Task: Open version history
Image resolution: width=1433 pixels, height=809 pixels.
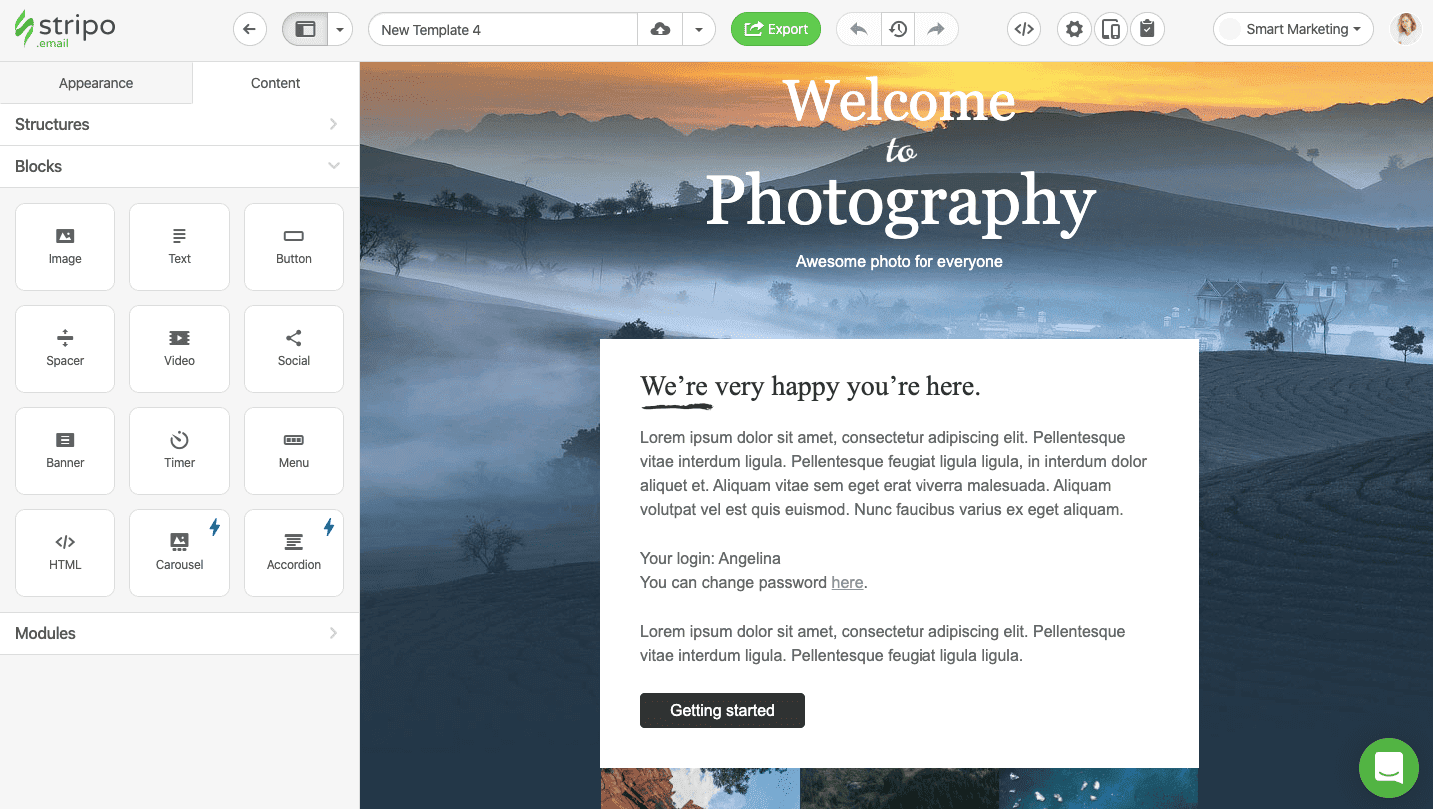Action: coord(897,29)
